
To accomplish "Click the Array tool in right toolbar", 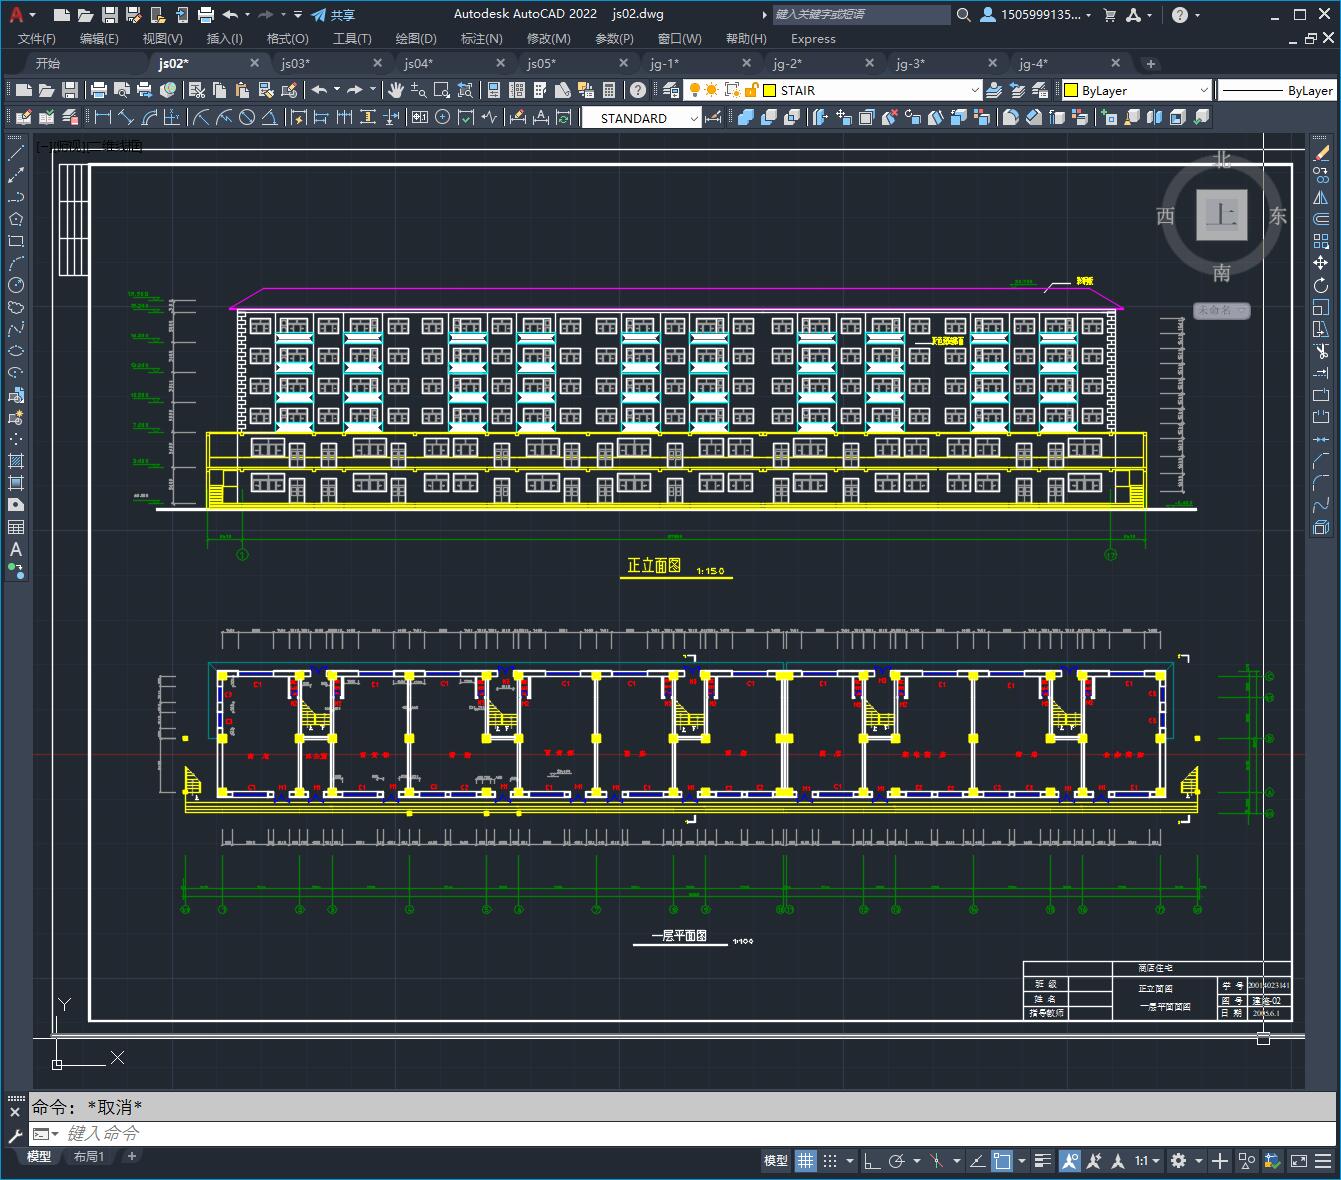I will click(1321, 241).
